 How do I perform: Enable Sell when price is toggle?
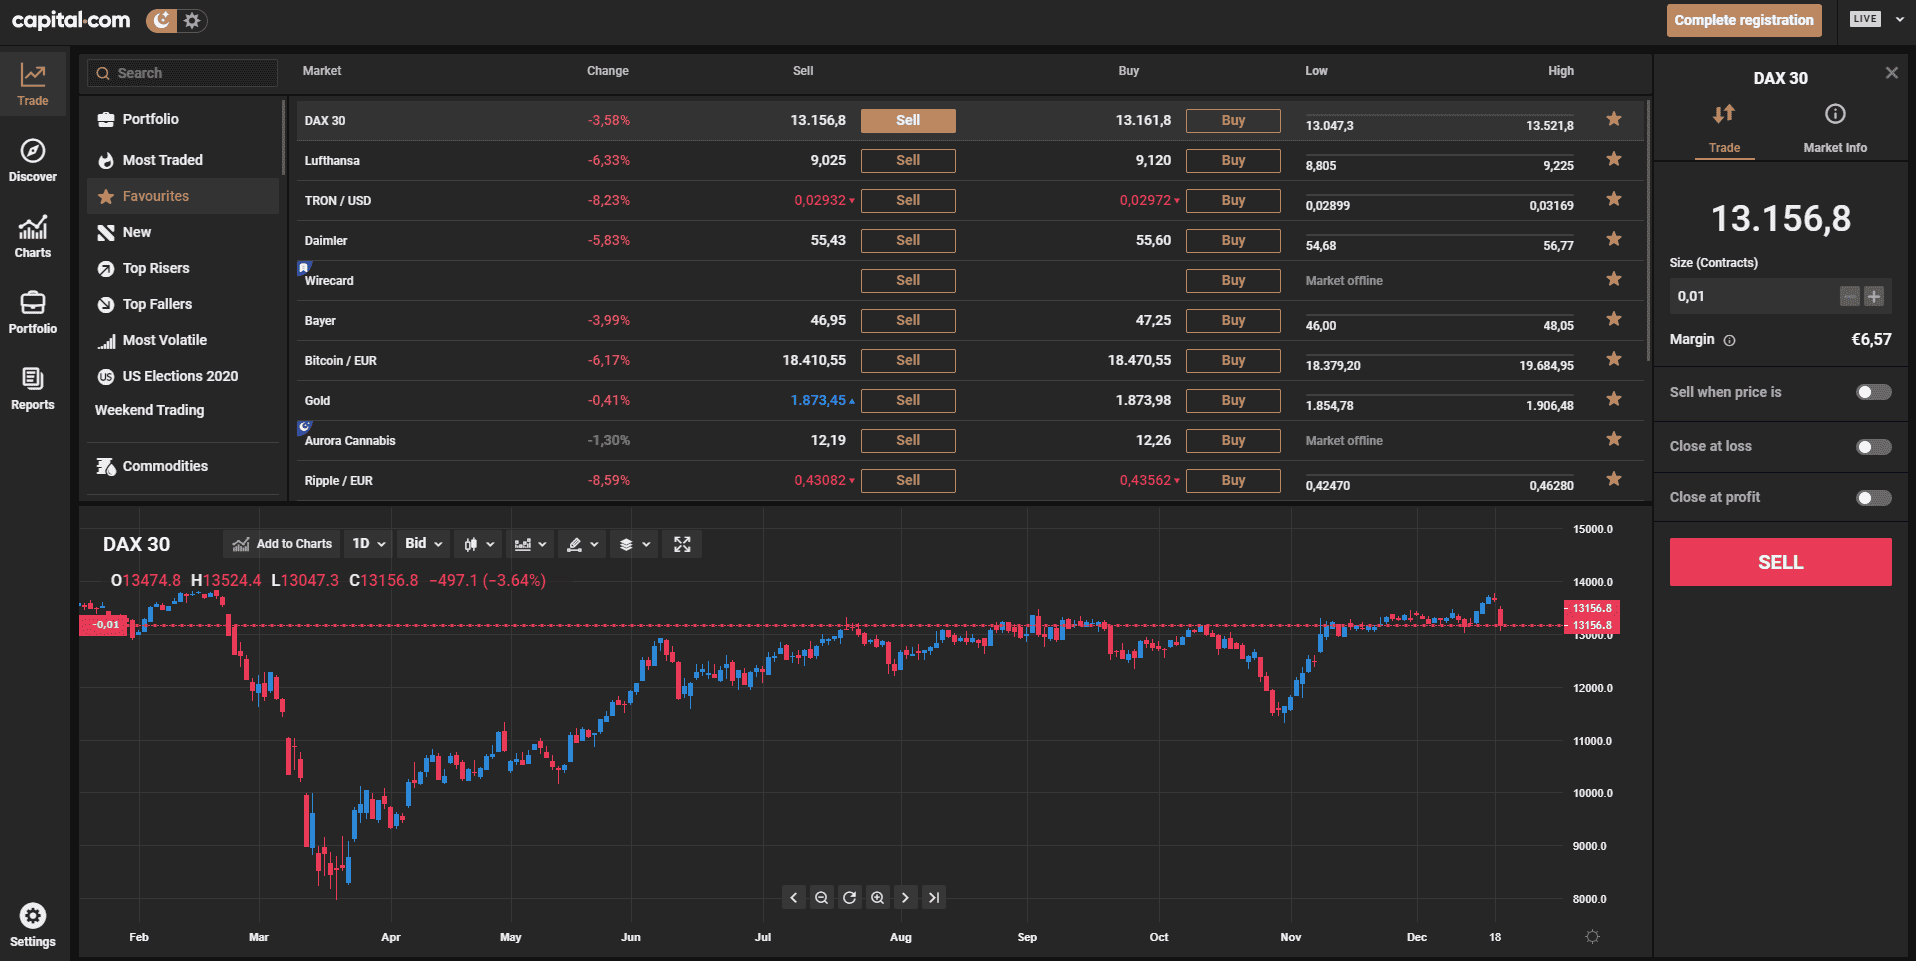tap(1874, 392)
